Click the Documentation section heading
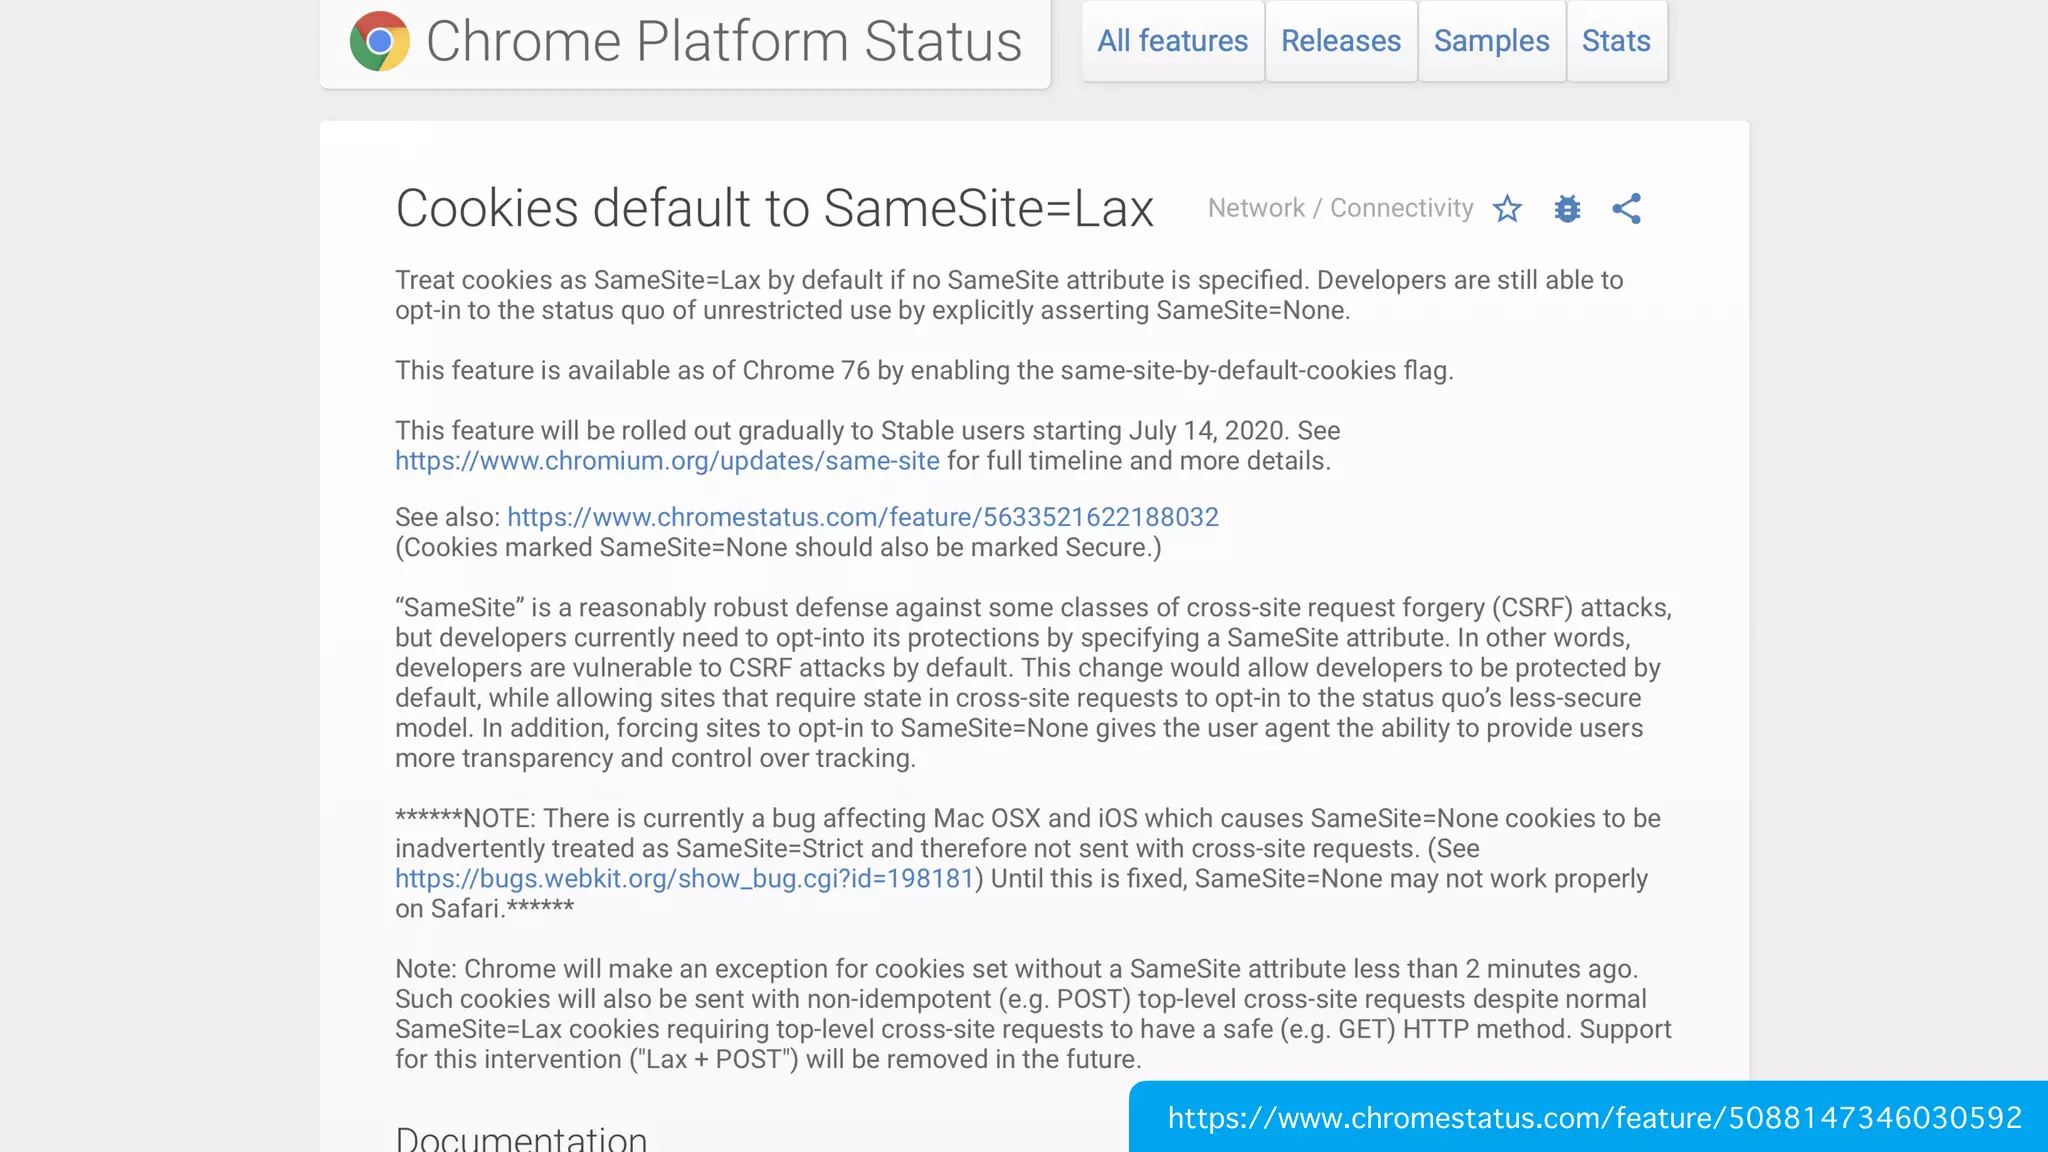 pyautogui.click(x=521, y=1138)
